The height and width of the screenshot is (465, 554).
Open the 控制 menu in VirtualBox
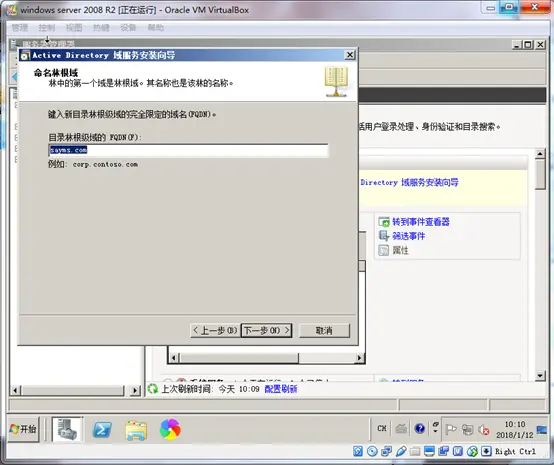47,28
